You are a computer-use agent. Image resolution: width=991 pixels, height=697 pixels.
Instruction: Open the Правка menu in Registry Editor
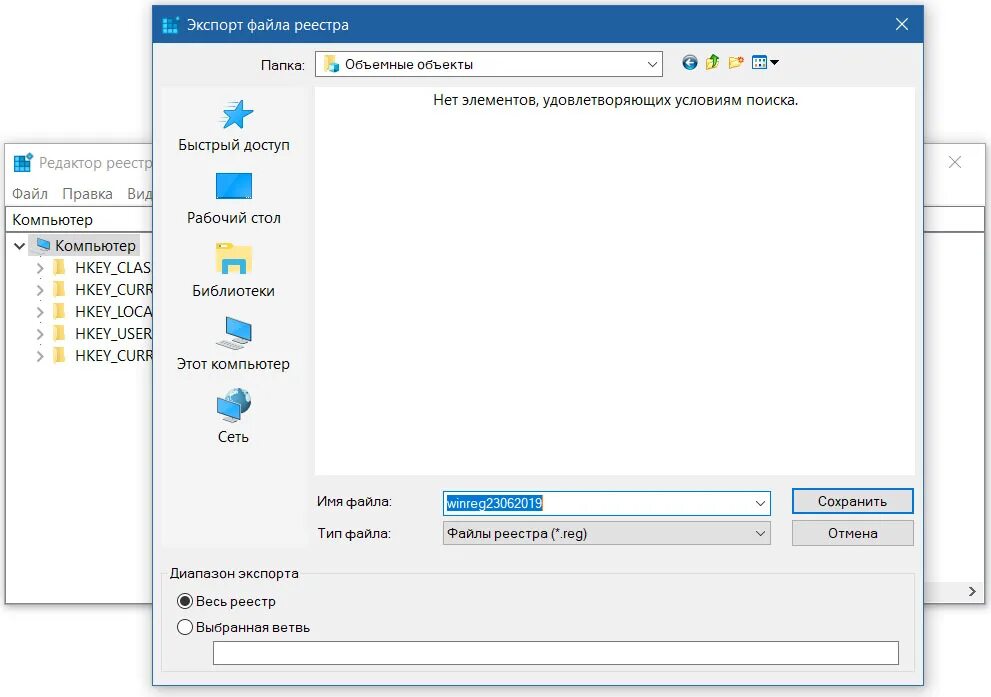(x=87, y=193)
